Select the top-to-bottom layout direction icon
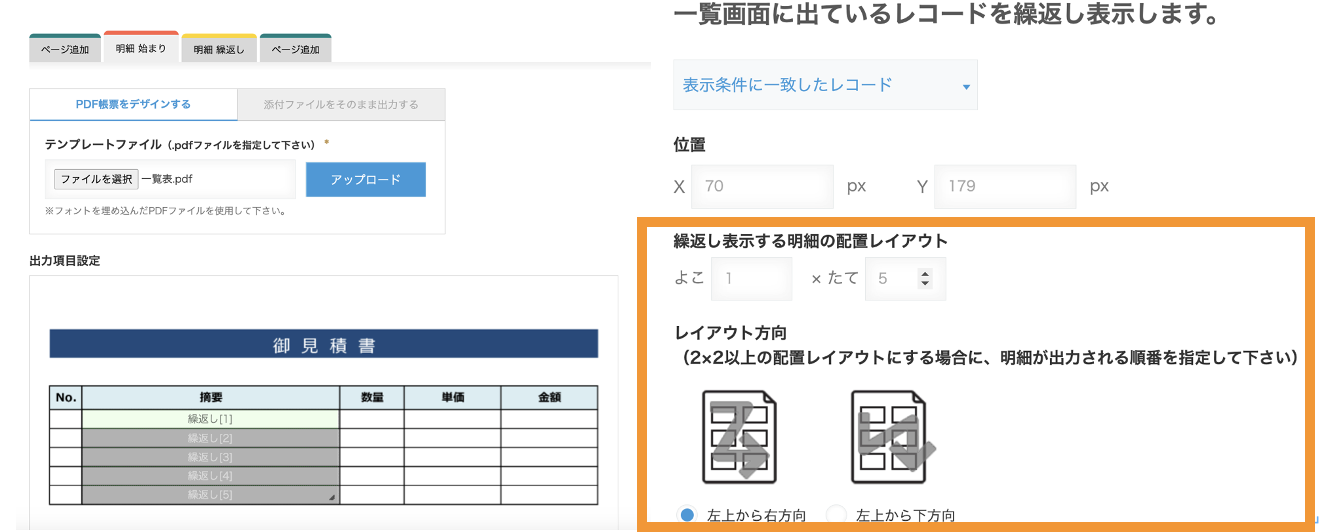The image size is (1332, 532). coord(892,437)
